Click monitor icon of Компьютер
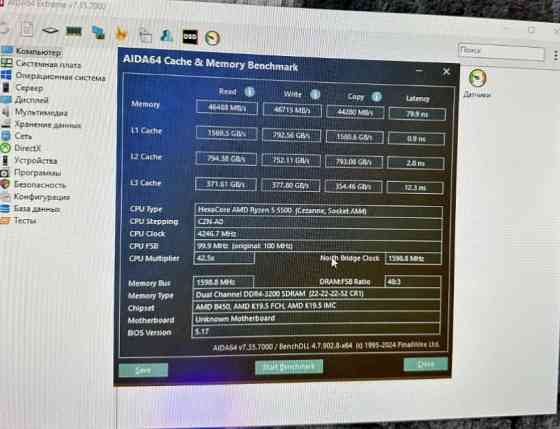560x429 pixels. click(x=7, y=50)
